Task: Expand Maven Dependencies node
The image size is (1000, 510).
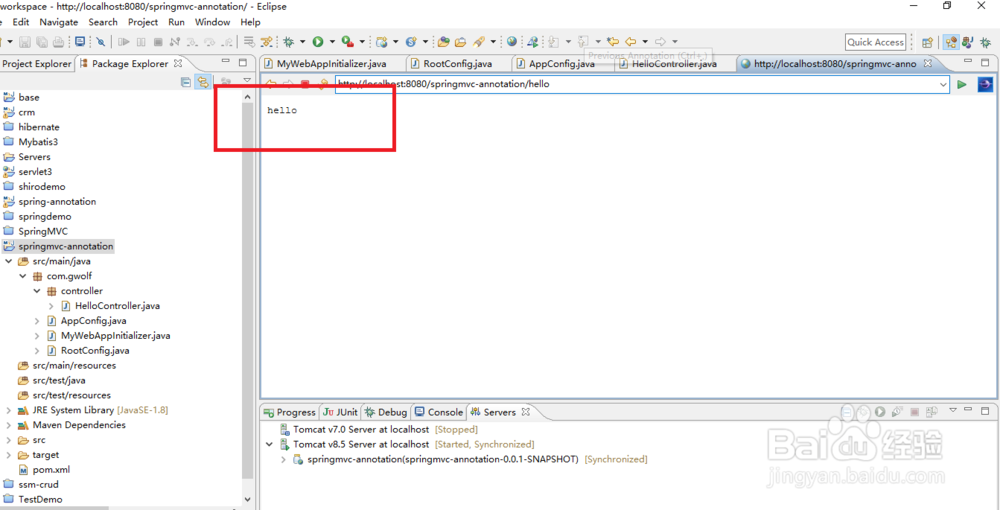Action: tap(8, 425)
